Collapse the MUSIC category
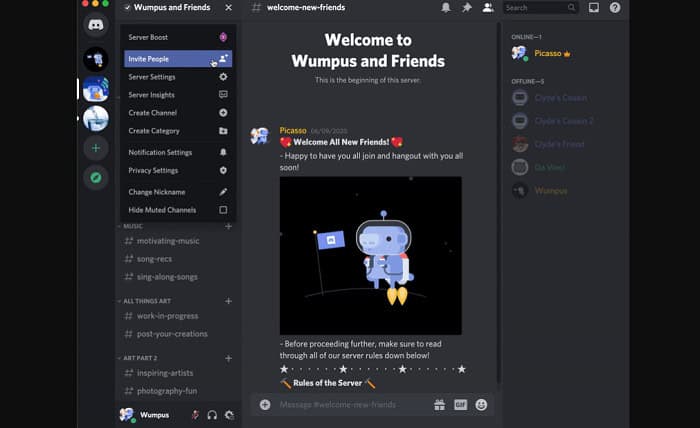The width and height of the screenshot is (700, 428). click(133, 226)
